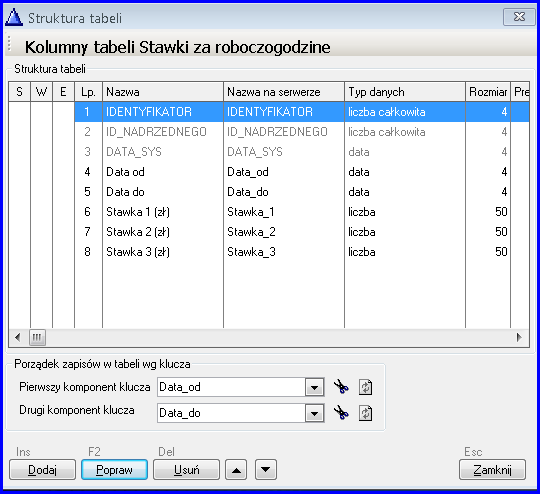540x494 pixels.
Task: Move column up with the up-arrow button
Action: pos(236,470)
